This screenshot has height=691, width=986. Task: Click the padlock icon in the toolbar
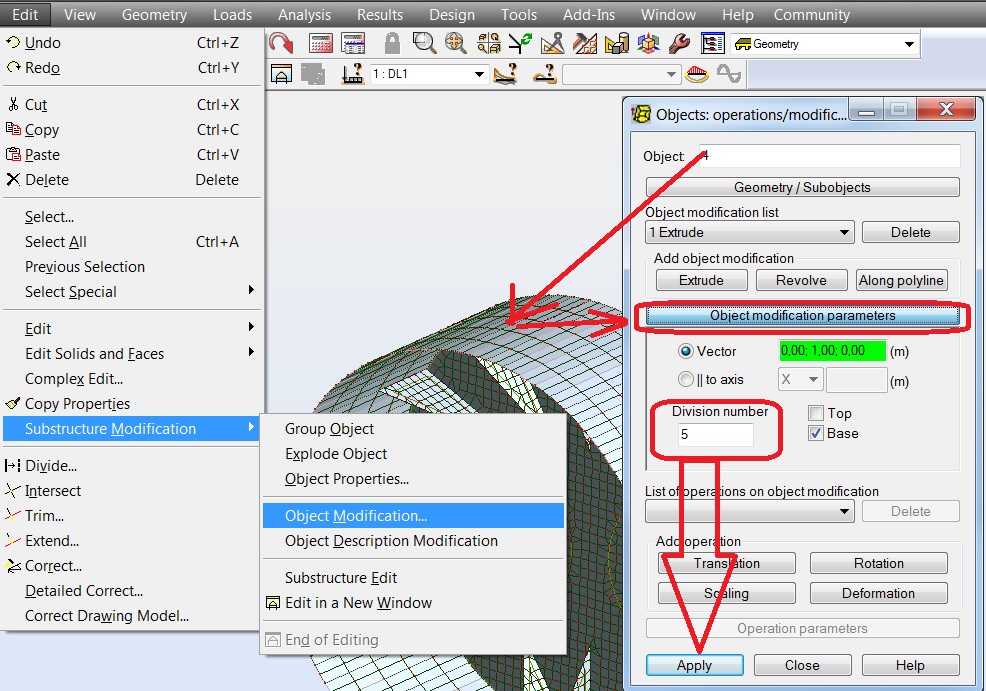(391, 42)
